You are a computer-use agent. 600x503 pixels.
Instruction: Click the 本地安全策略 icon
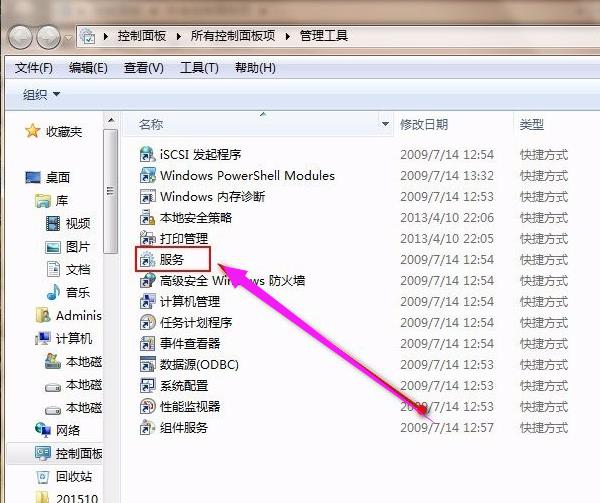[148, 217]
